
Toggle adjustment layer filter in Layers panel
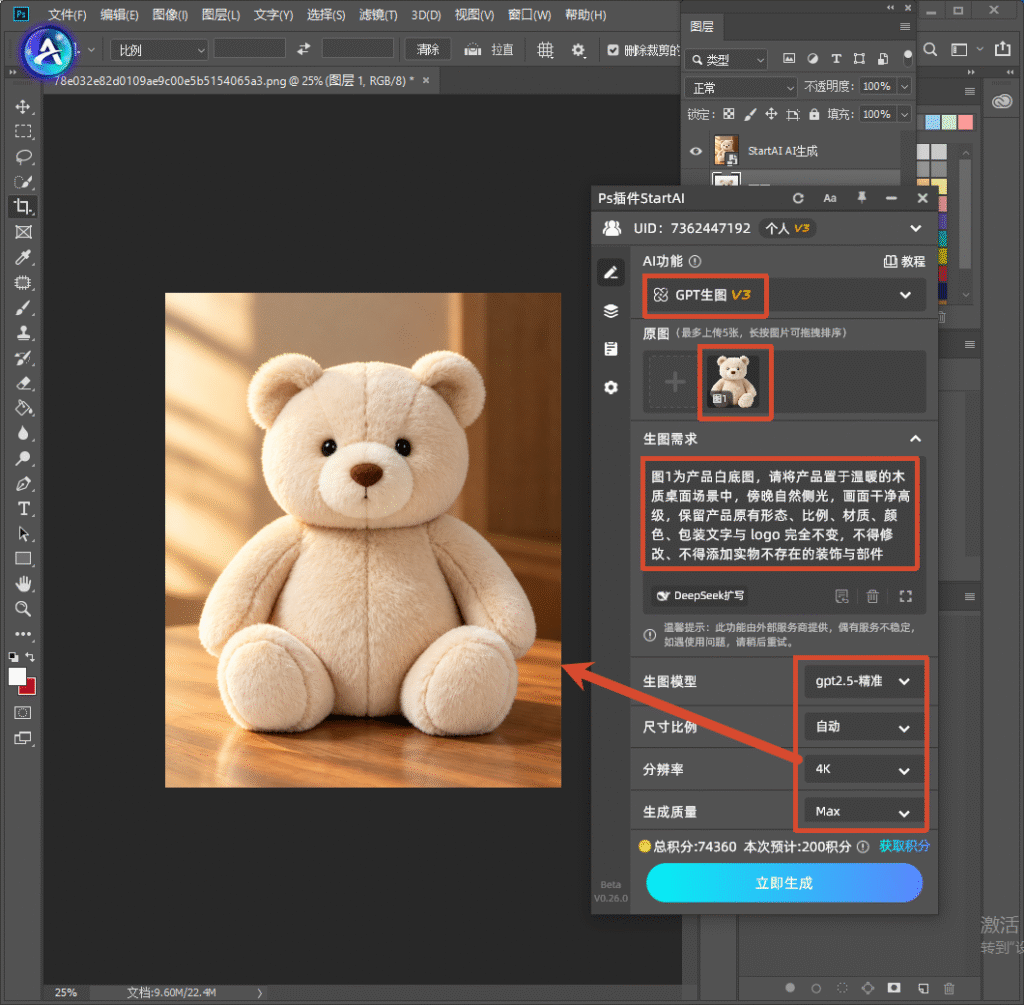tap(812, 59)
